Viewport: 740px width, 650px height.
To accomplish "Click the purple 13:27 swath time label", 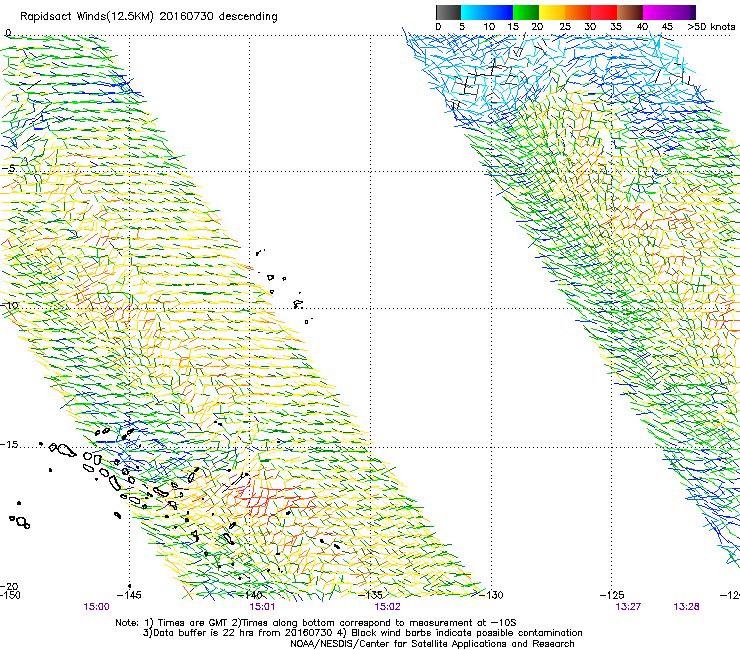I will pos(628,607).
